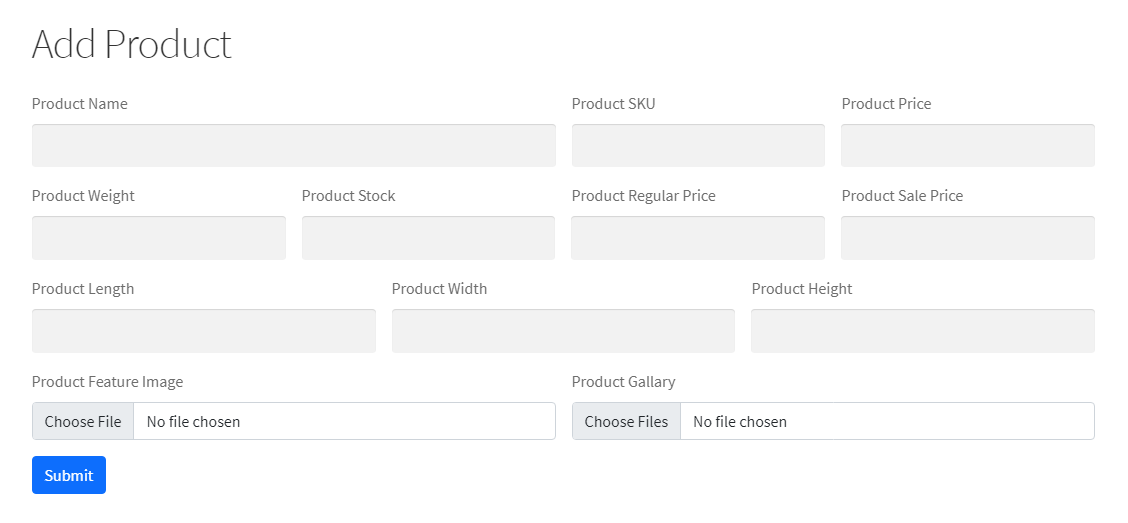Submit the Add Product form
The width and height of the screenshot is (1128, 523).
[x=69, y=475]
